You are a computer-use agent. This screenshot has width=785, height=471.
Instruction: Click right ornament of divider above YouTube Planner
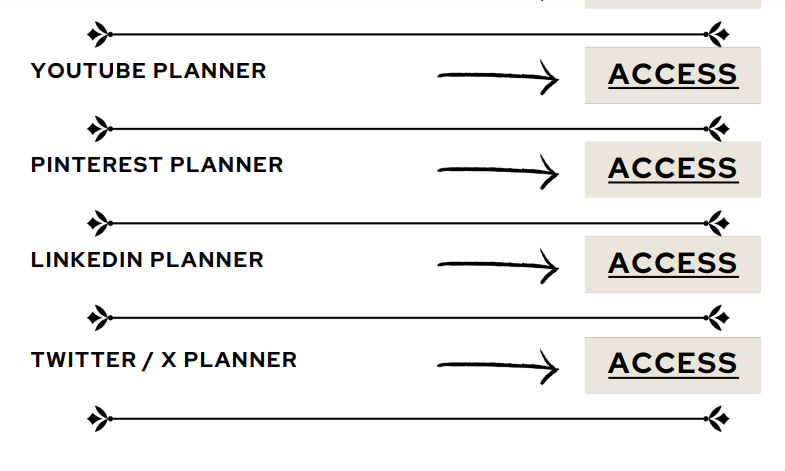click(716, 35)
